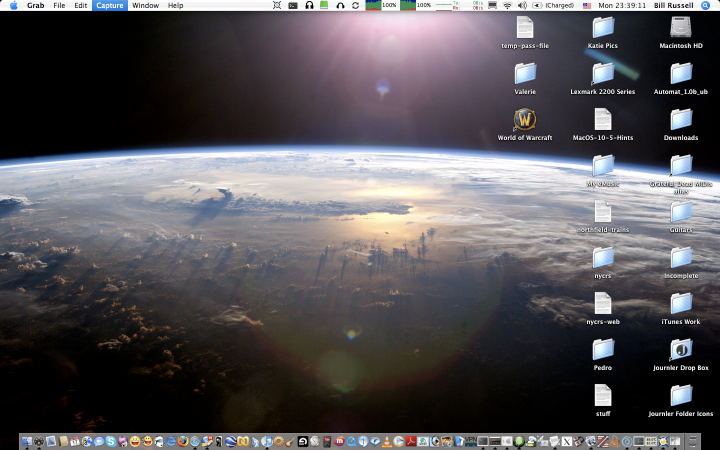
Task: Select the temp-pass-file document
Action: point(525,28)
